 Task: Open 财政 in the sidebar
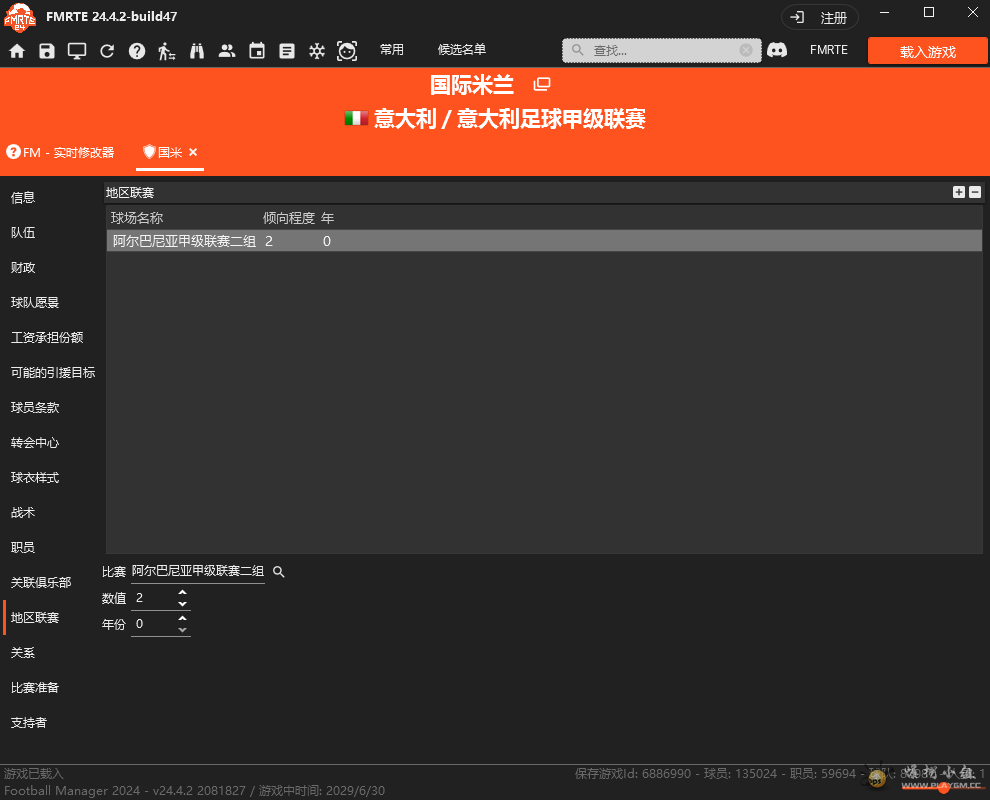coord(23,268)
